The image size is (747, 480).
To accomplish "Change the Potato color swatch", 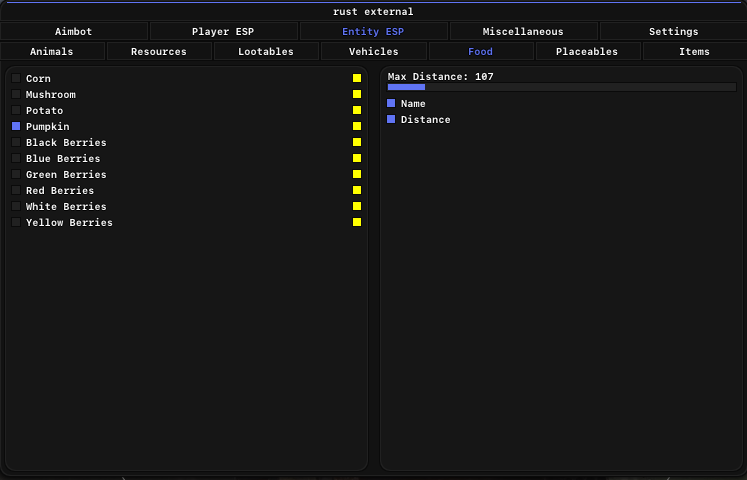I will (357, 110).
